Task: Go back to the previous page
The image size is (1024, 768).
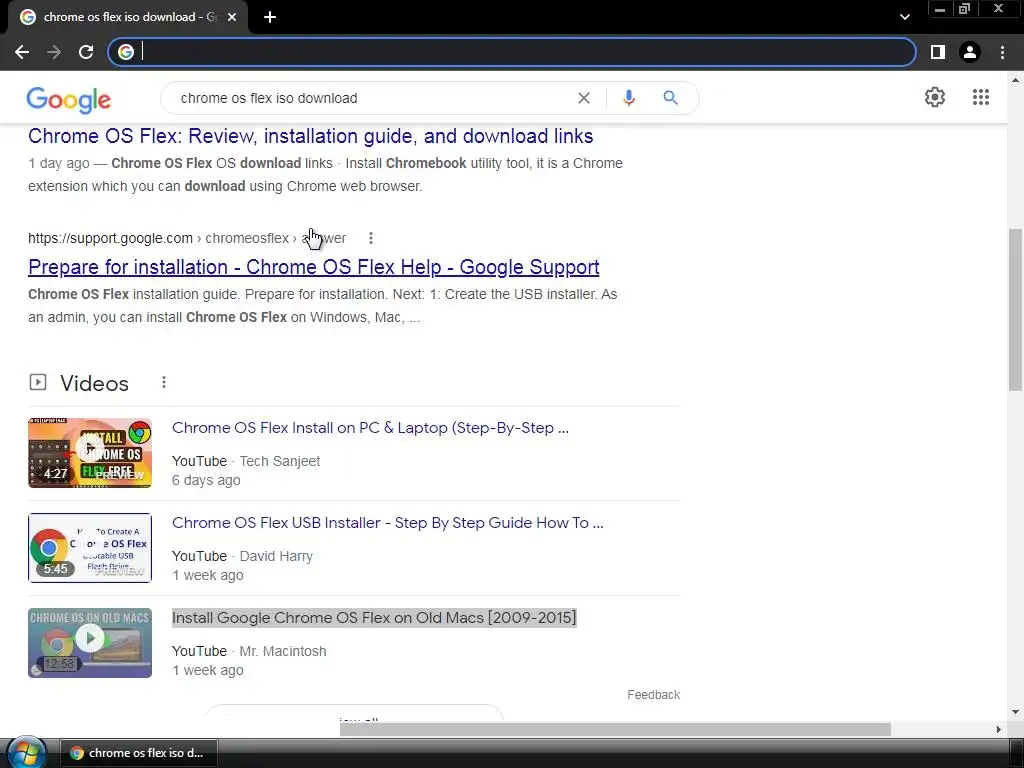Action: coord(22,52)
